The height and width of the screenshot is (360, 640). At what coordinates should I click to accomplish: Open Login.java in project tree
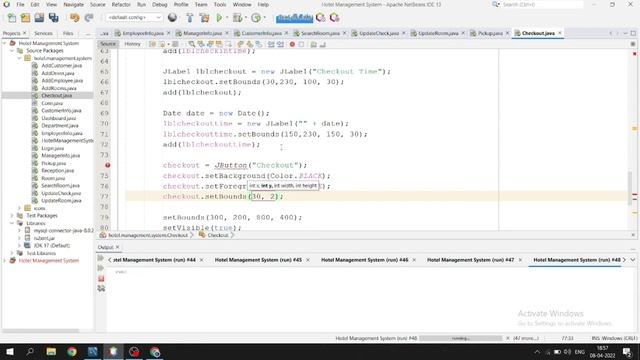pyautogui.click(x=52, y=148)
